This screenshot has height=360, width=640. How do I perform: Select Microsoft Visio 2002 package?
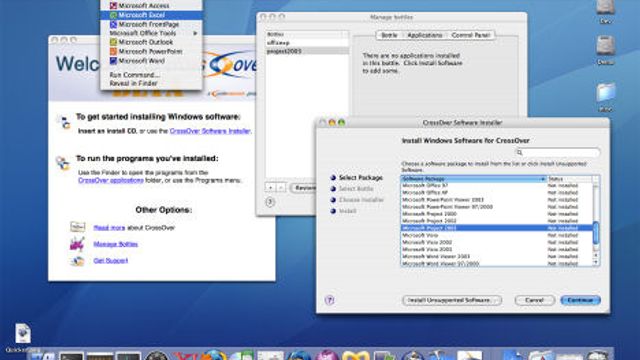coord(497,242)
